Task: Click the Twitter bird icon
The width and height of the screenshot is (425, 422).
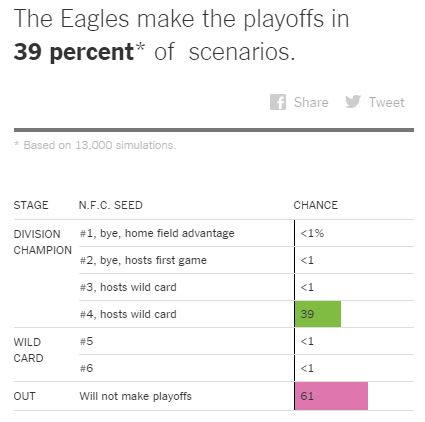Action: point(353,101)
